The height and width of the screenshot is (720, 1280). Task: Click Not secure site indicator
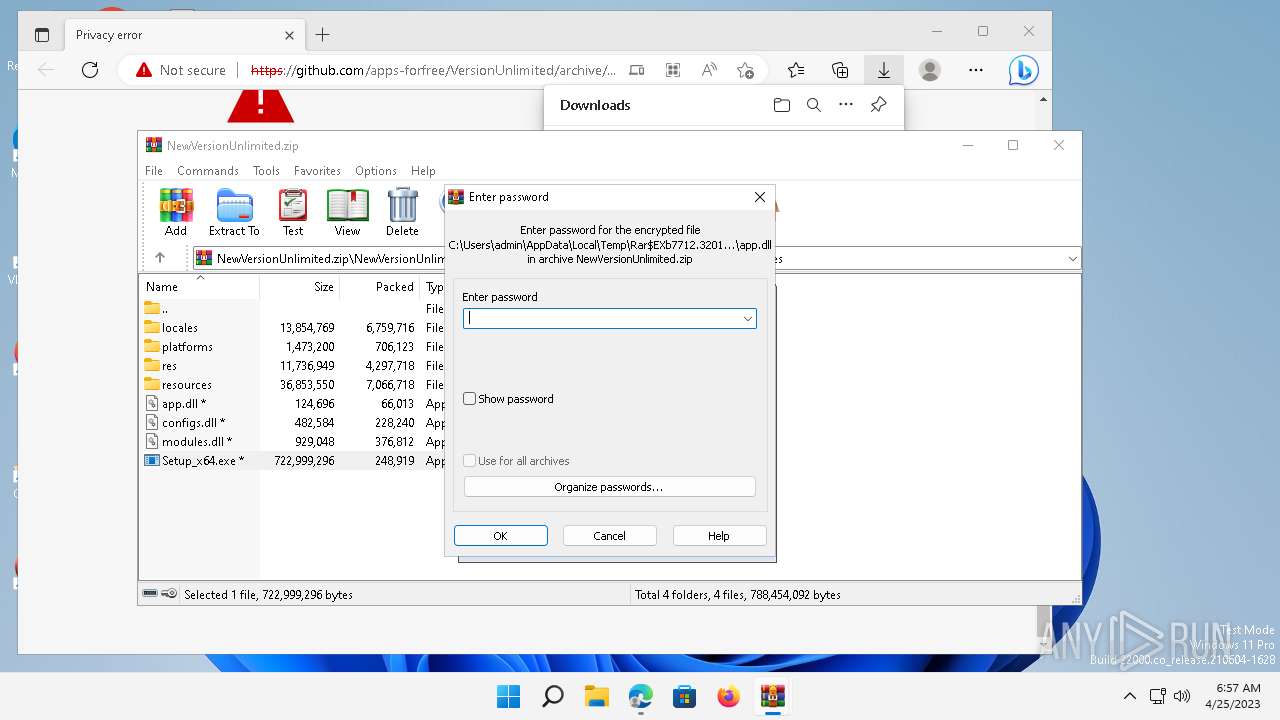[x=181, y=70]
